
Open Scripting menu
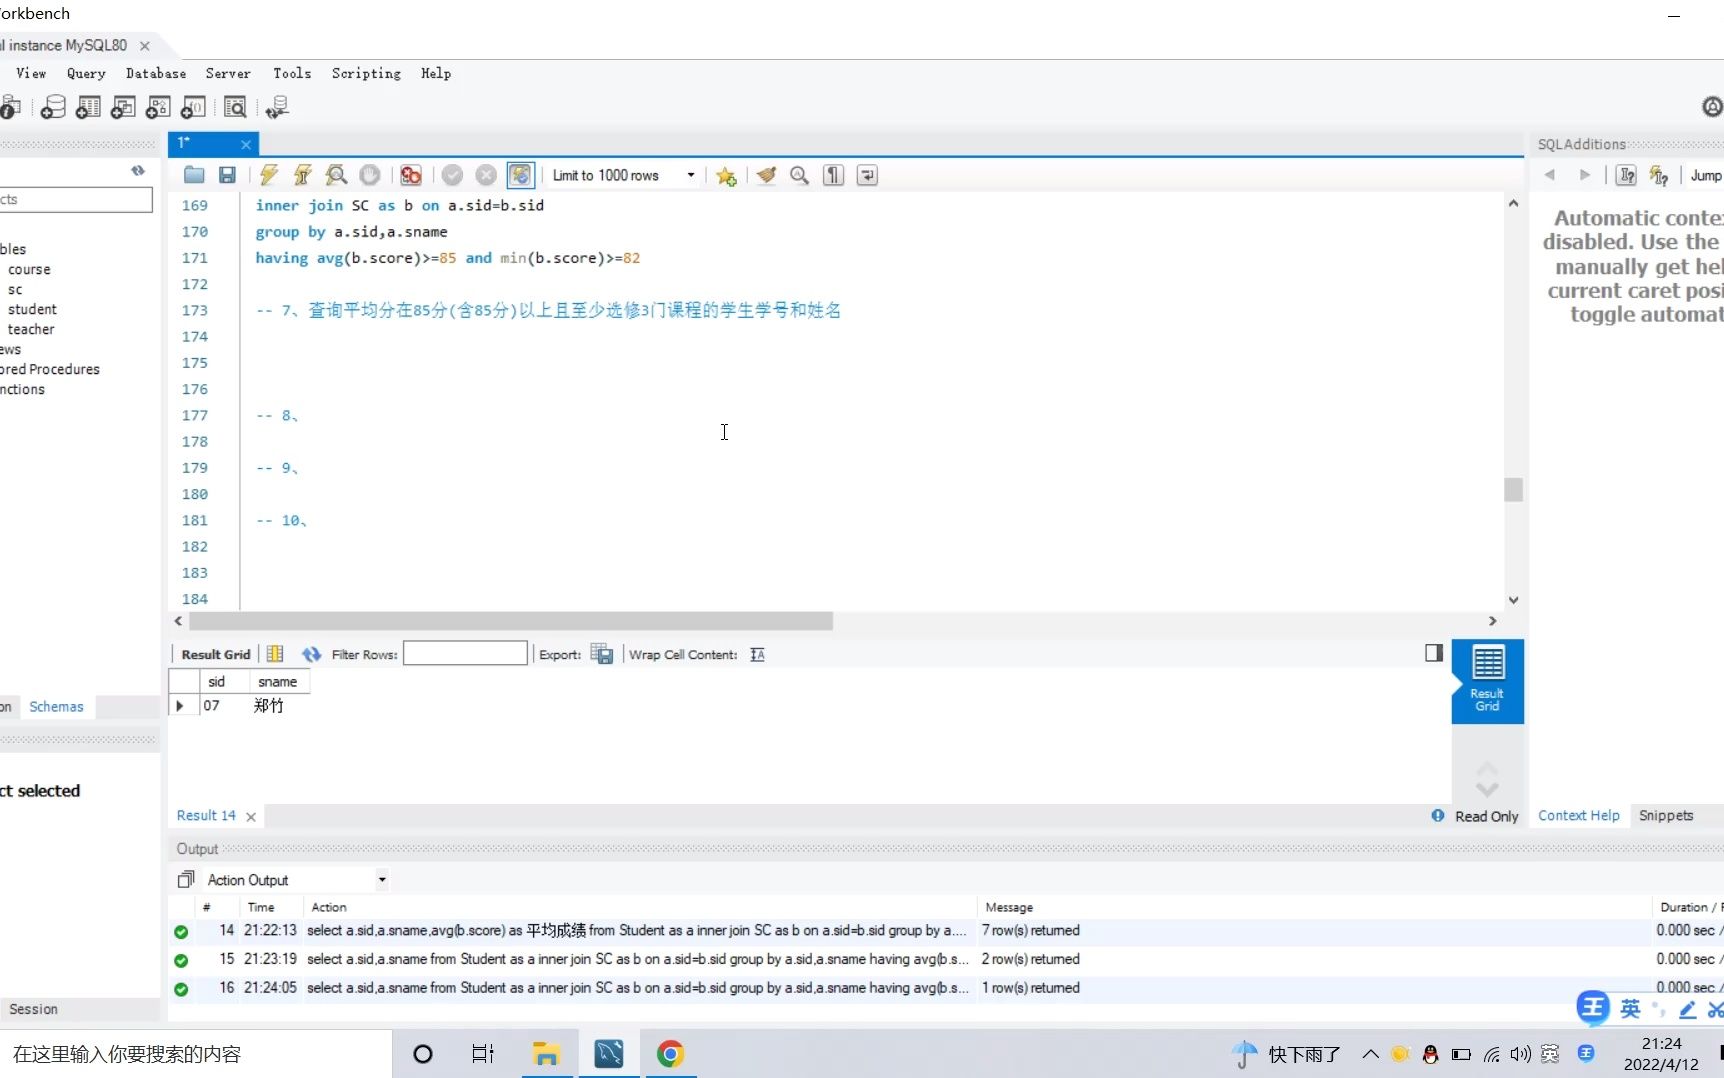(x=366, y=73)
